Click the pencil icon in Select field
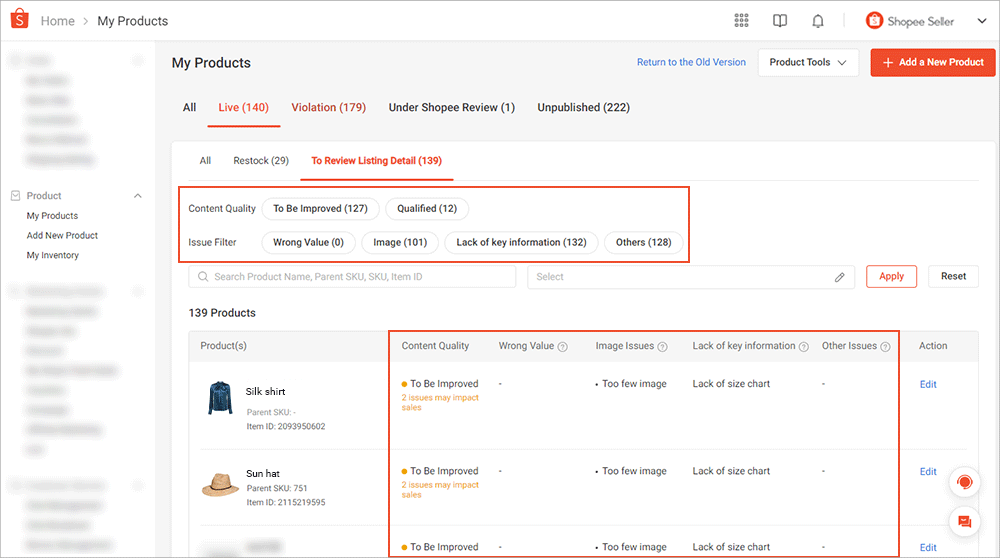 click(x=840, y=277)
